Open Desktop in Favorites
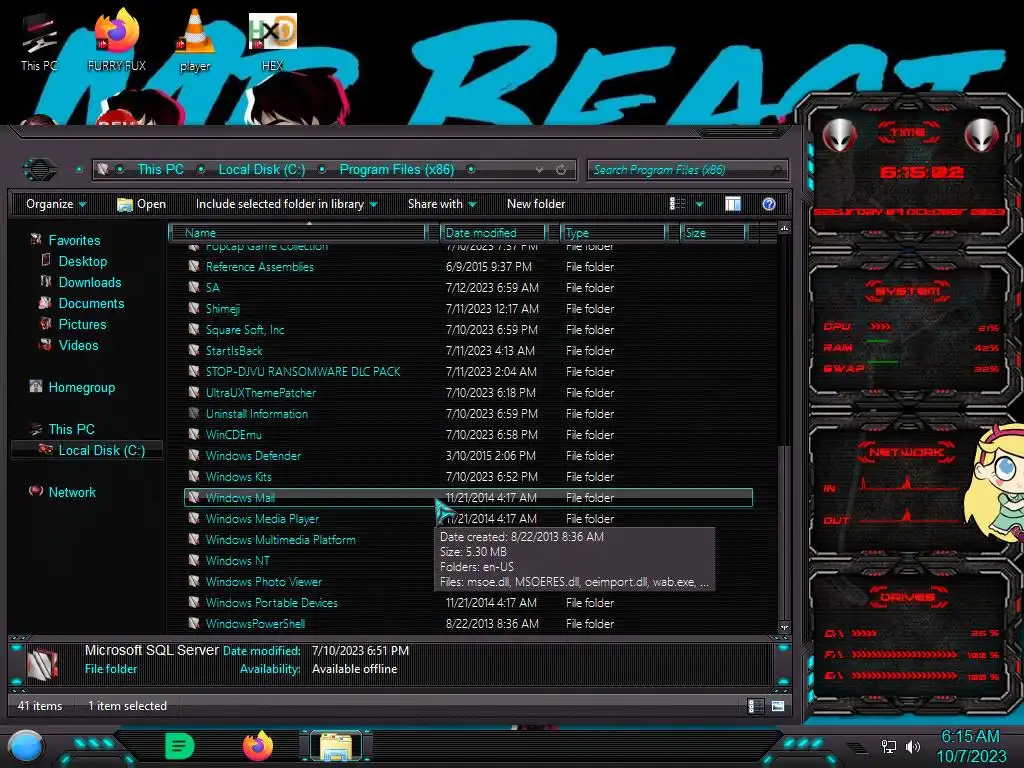 [82, 261]
